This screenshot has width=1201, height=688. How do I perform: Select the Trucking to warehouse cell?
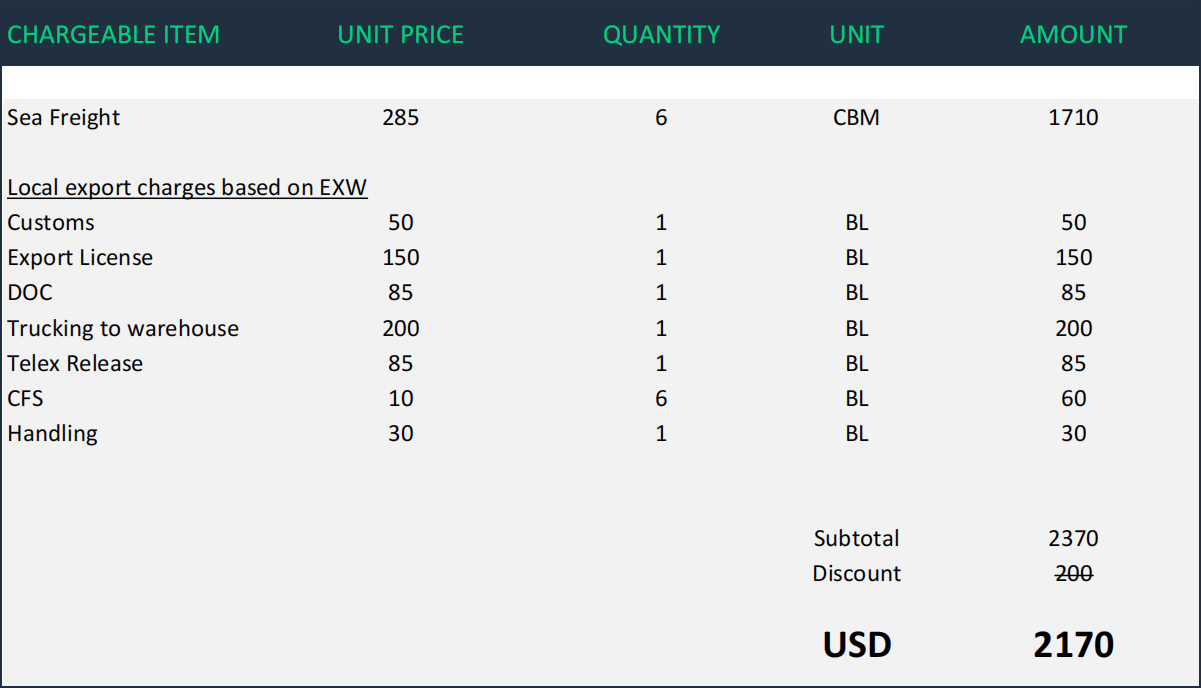tap(123, 329)
